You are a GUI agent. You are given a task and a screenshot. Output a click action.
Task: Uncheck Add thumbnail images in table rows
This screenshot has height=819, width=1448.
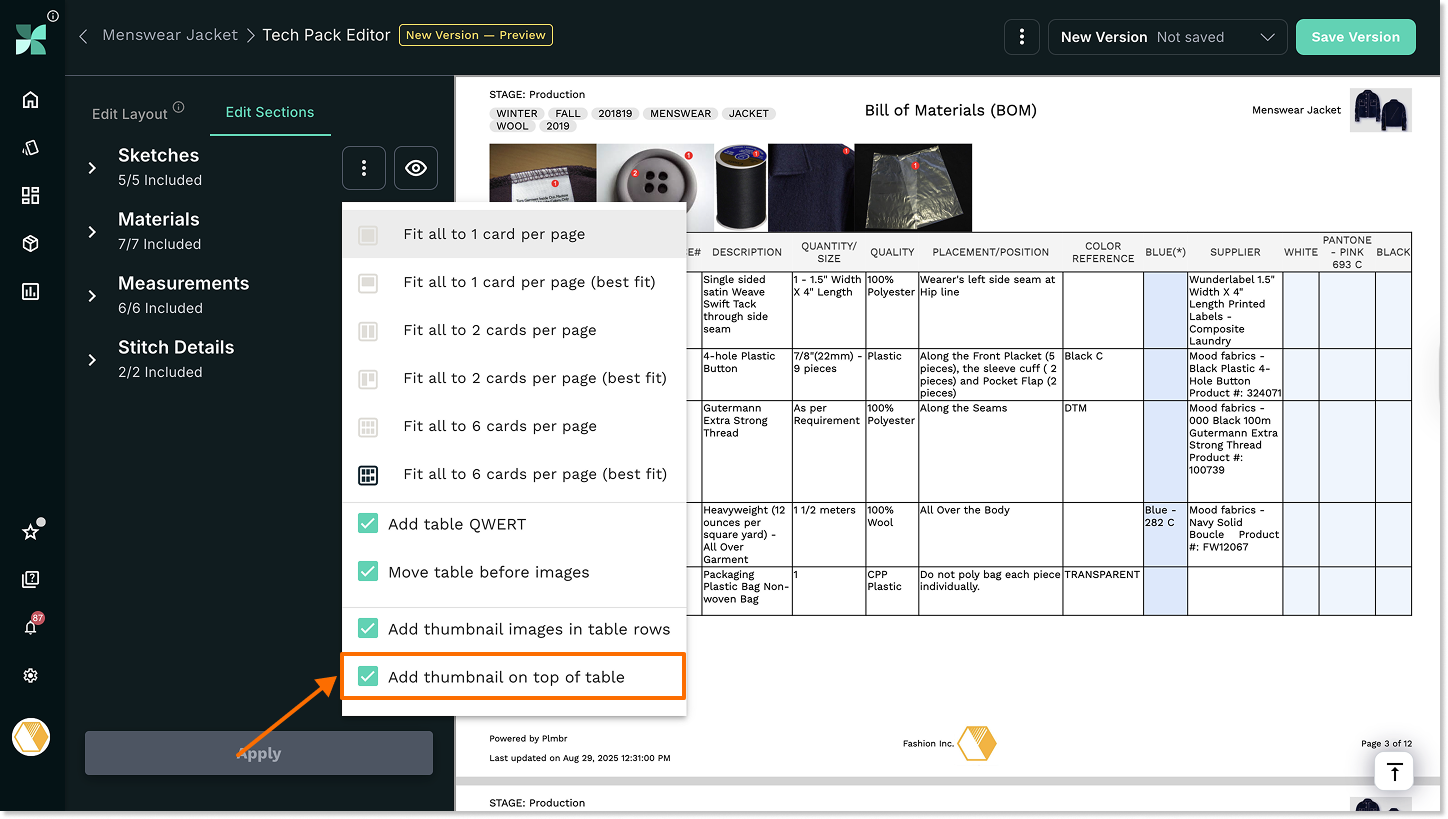coord(368,629)
